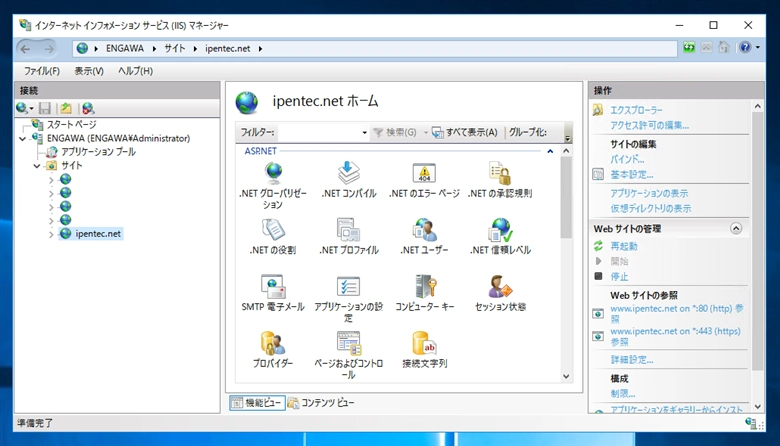Click the help dropdown arrow beside question mark
This screenshot has width=780, height=446.
click(758, 48)
